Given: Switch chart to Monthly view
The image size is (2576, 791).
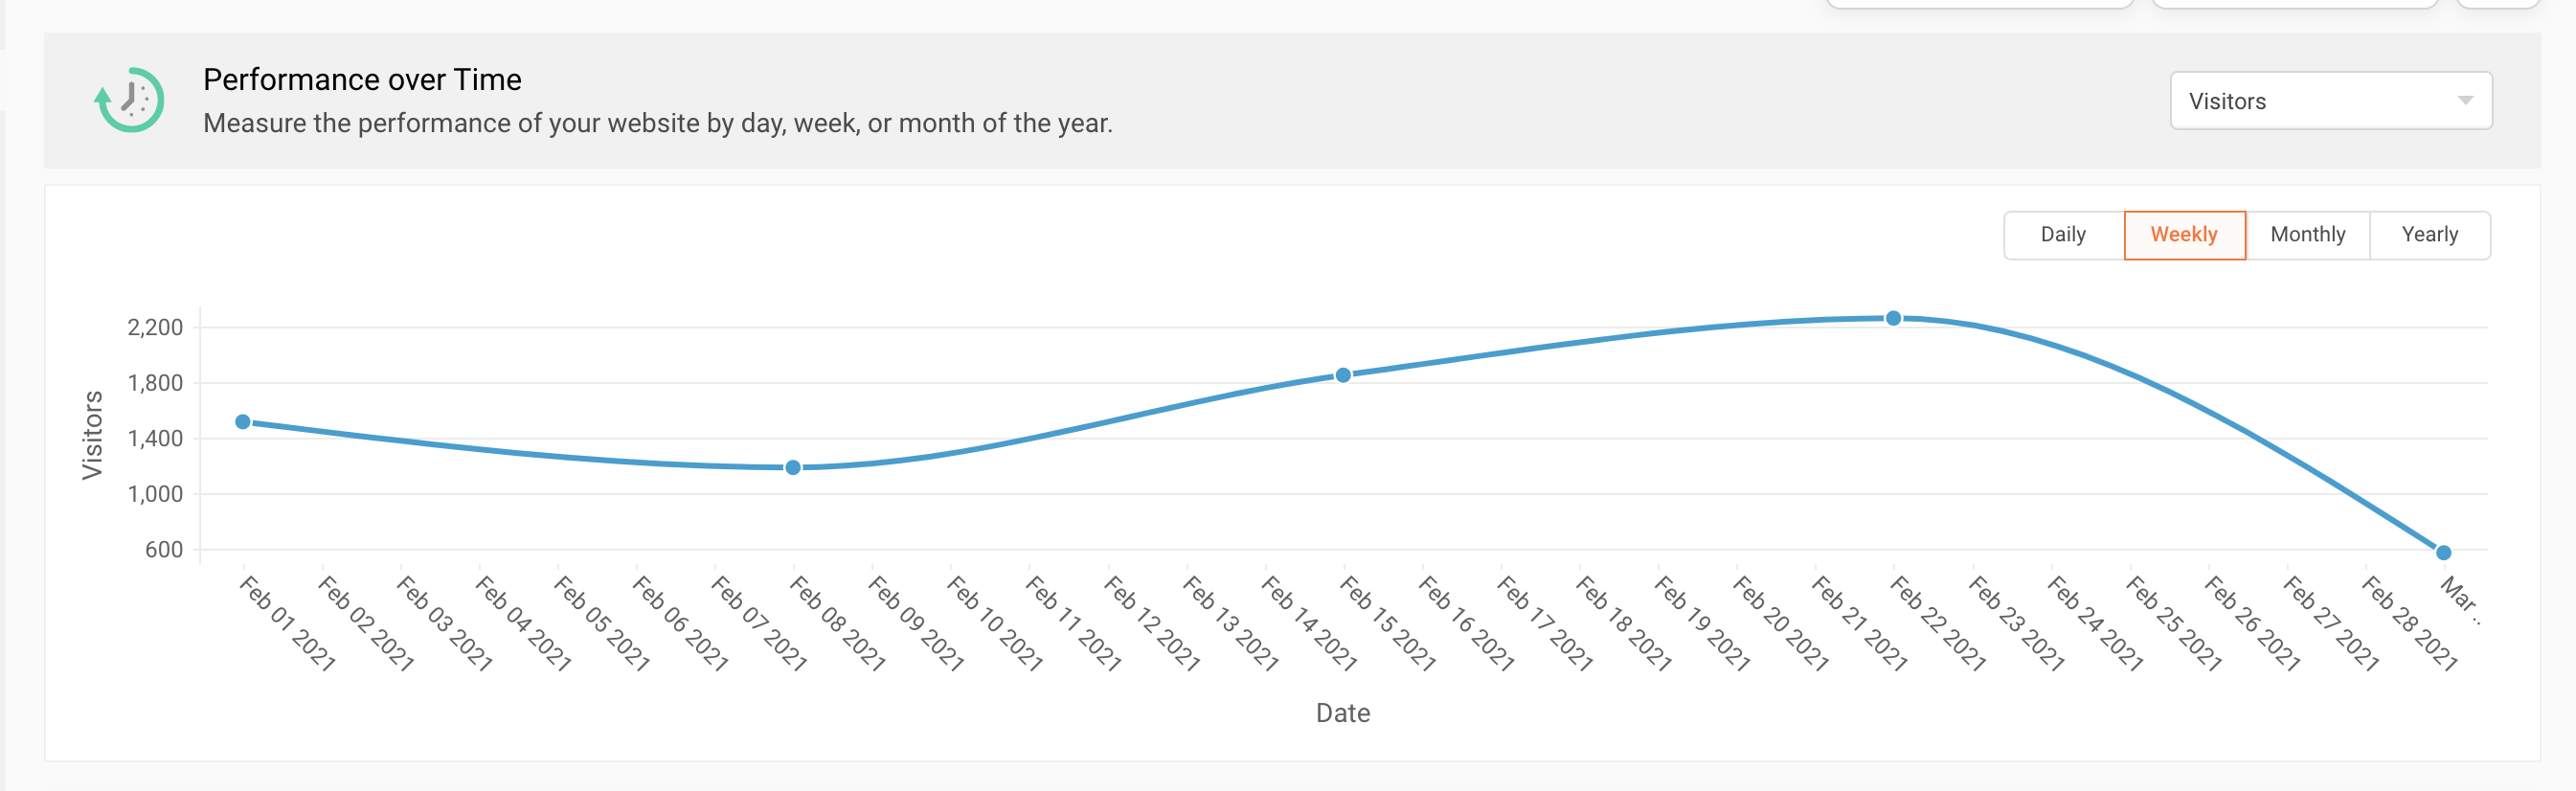Looking at the screenshot, I should [x=2307, y=235].
